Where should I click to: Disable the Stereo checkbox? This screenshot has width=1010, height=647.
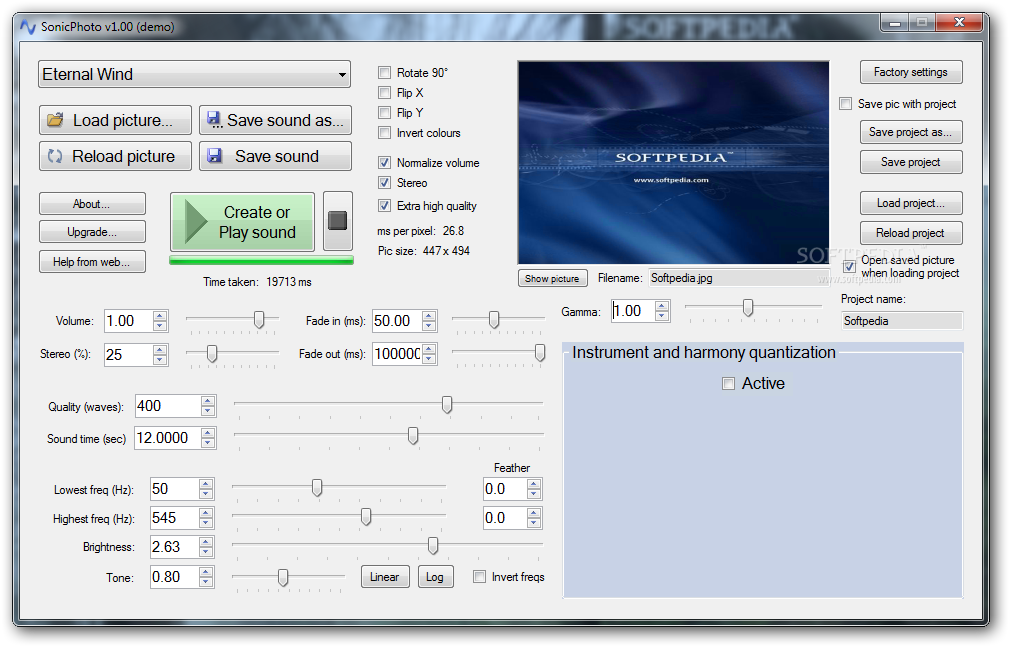(385, 182)
